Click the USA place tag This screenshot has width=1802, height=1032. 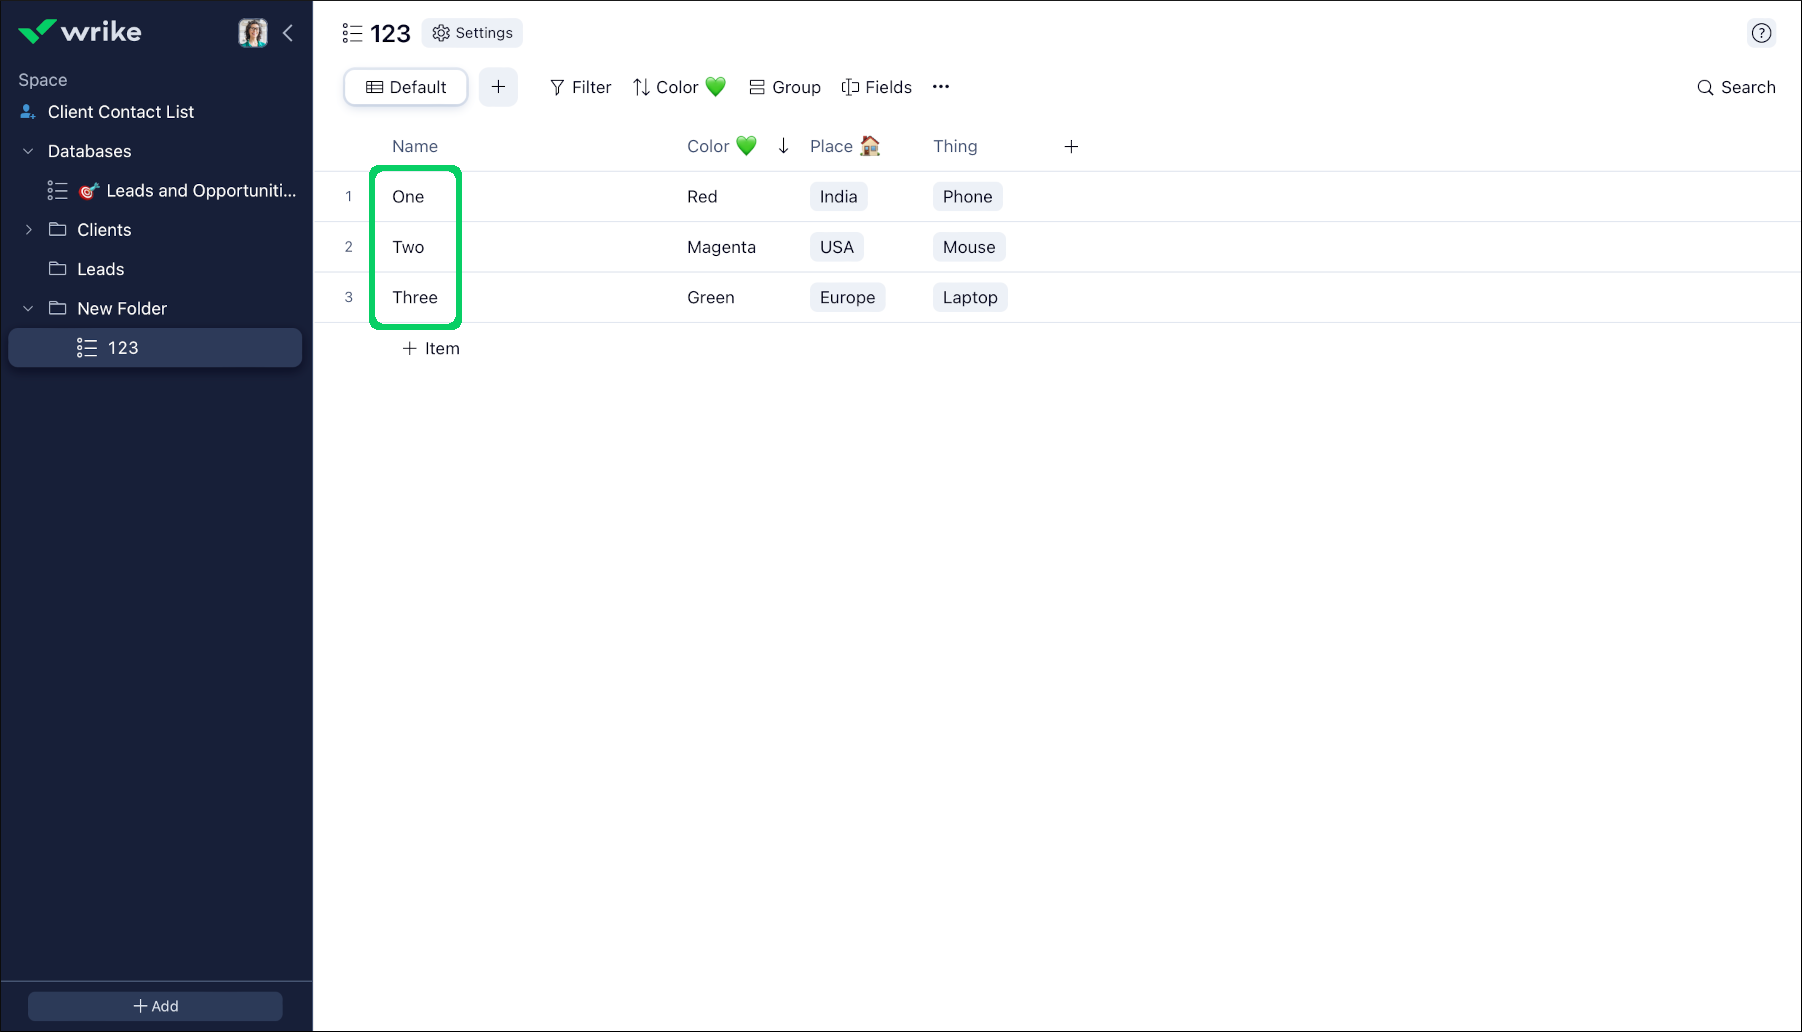click(837, 247)
